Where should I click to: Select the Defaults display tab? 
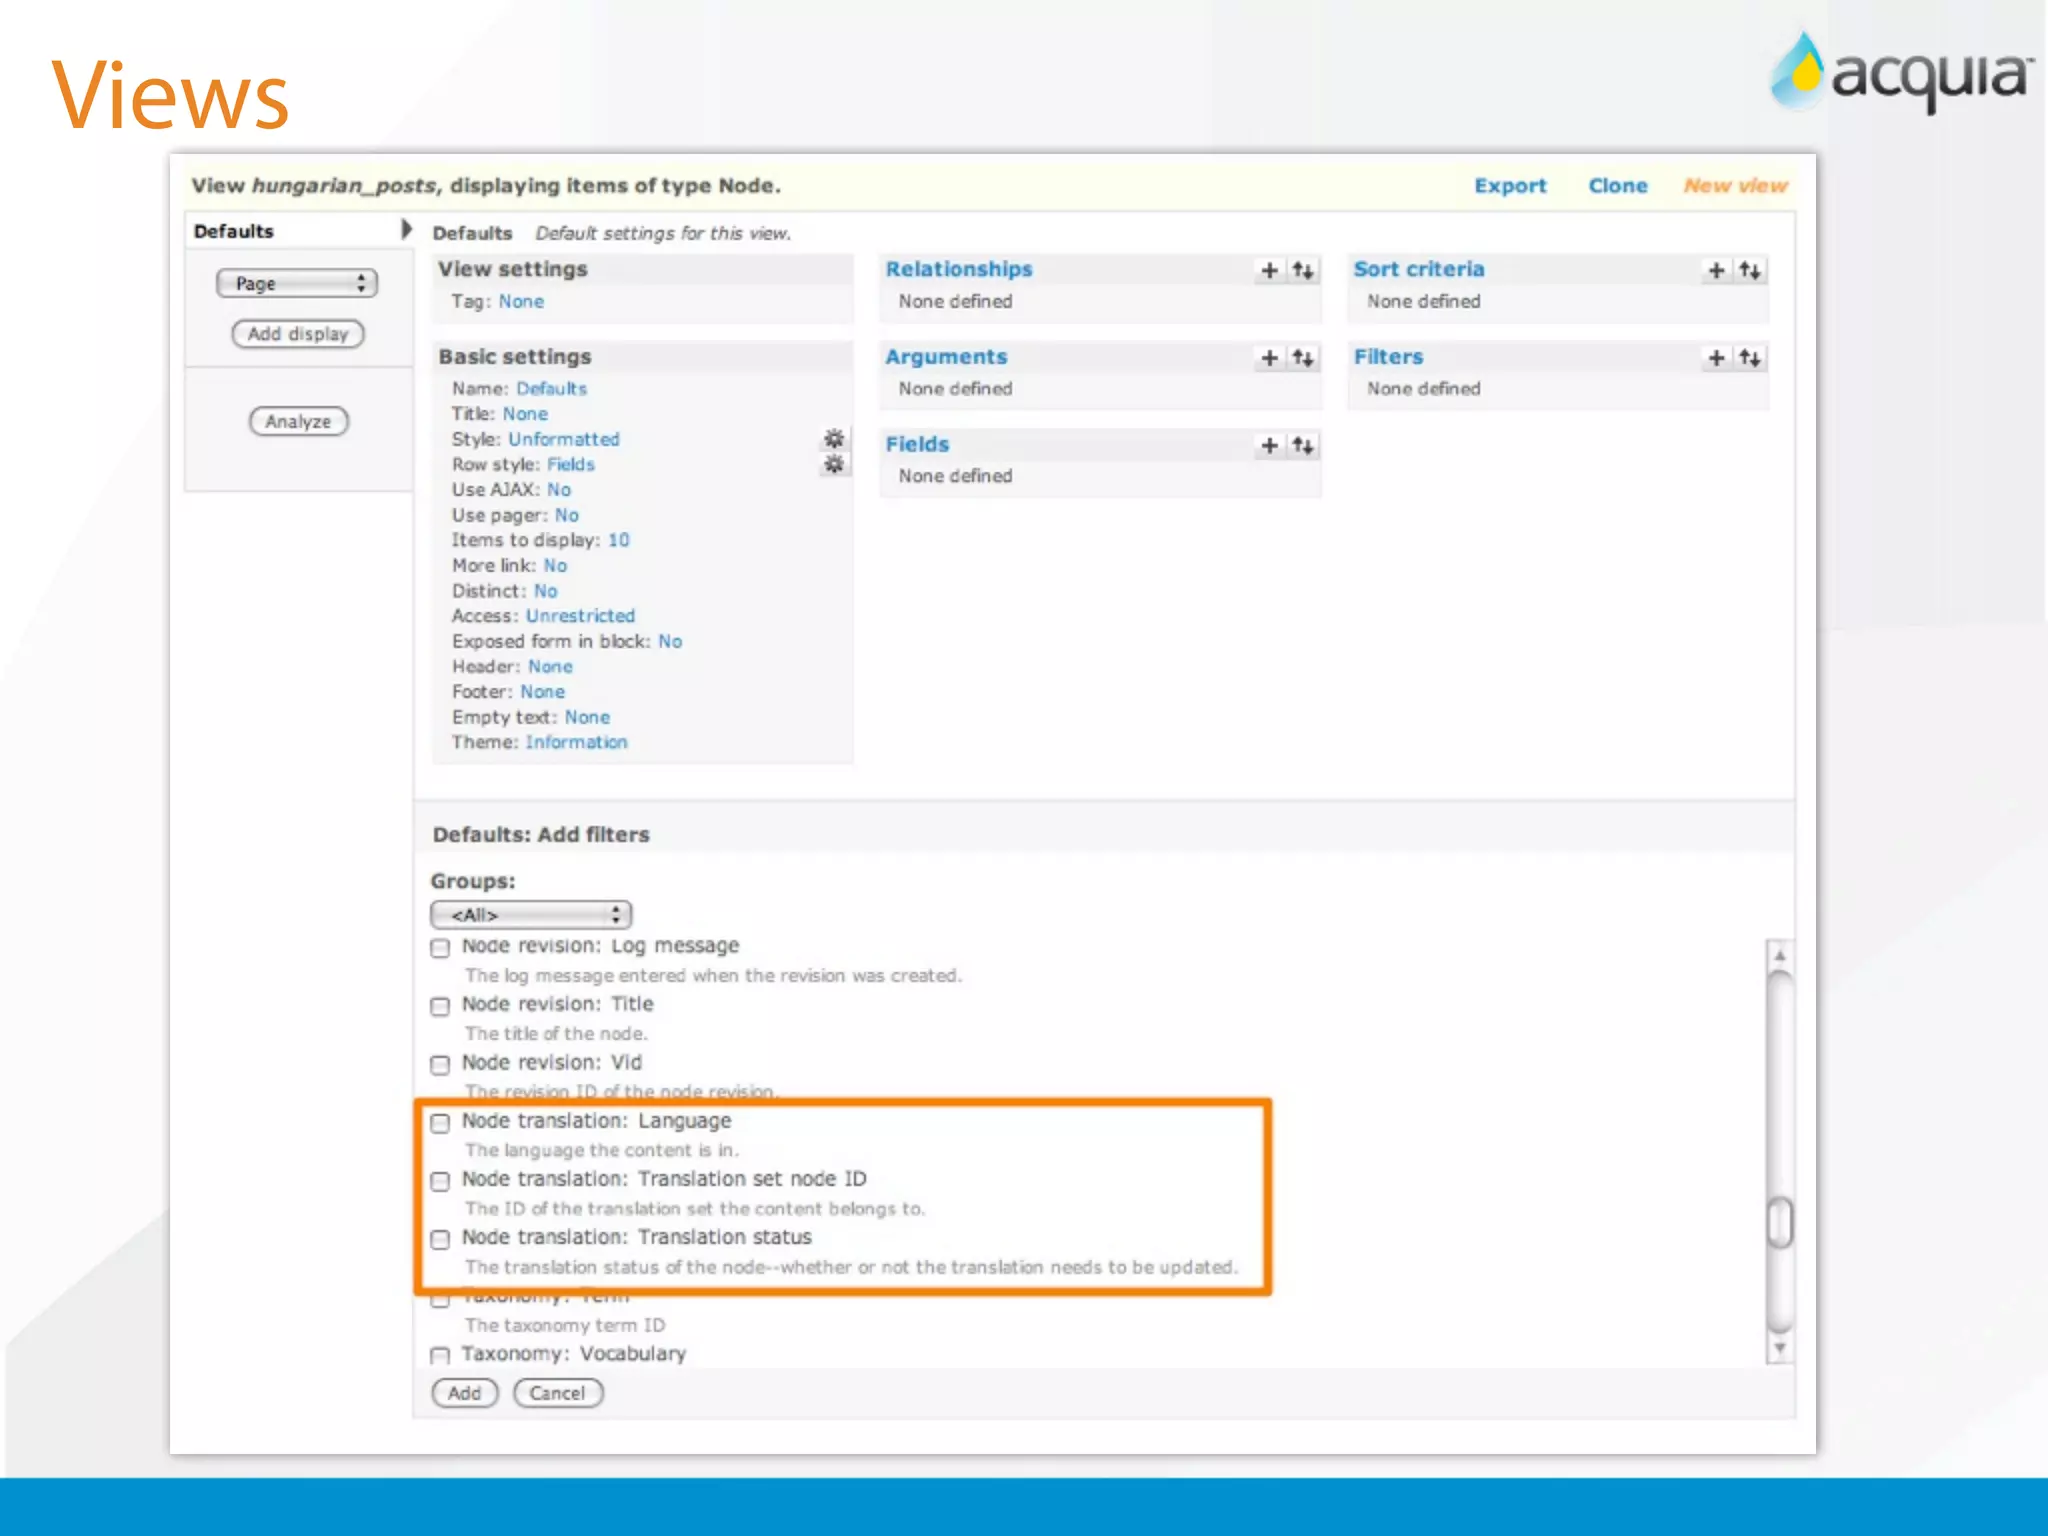[234, 231]
